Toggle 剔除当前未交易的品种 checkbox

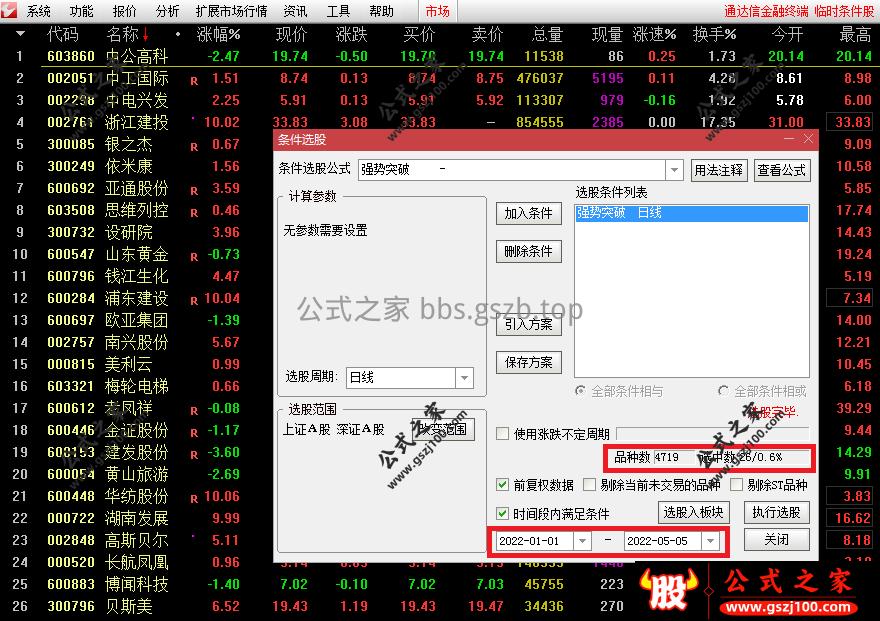[x=589, y=485]
